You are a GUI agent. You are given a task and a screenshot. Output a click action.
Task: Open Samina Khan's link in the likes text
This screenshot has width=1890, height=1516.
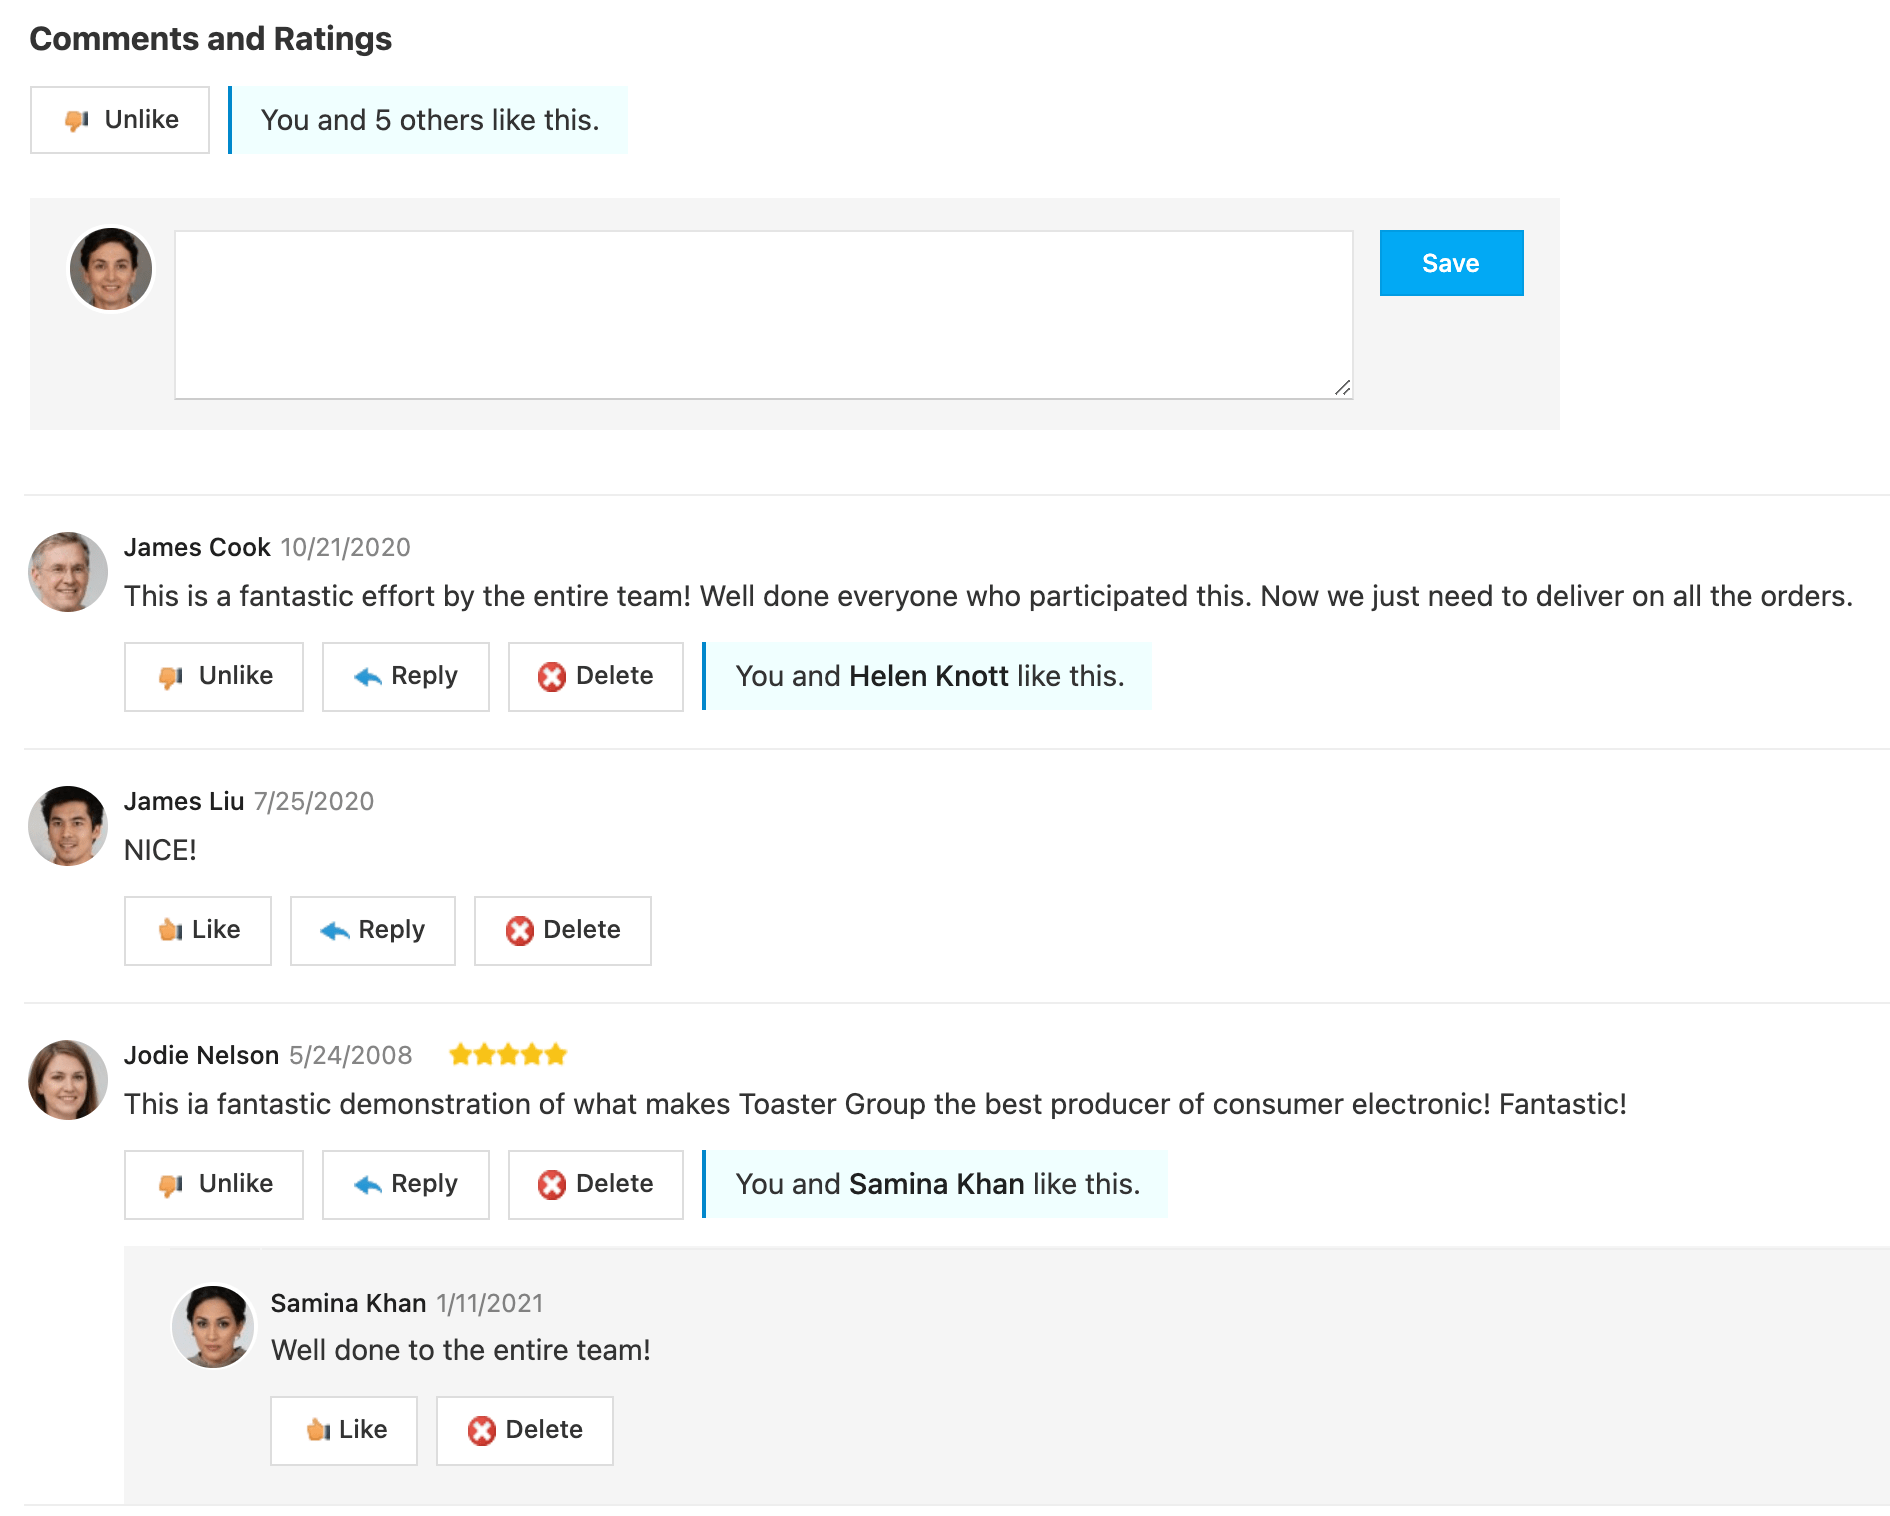[937, 1185]
